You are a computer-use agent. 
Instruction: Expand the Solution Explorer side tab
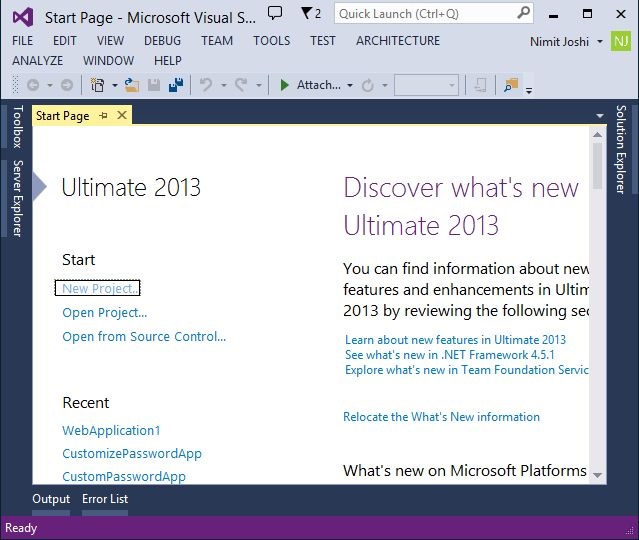click(621, 150)
